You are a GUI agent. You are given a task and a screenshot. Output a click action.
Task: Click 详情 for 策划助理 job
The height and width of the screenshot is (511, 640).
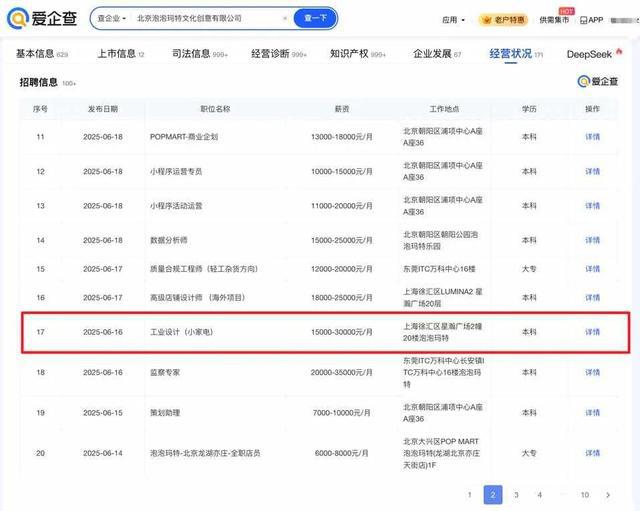click(x=592, y=413)
